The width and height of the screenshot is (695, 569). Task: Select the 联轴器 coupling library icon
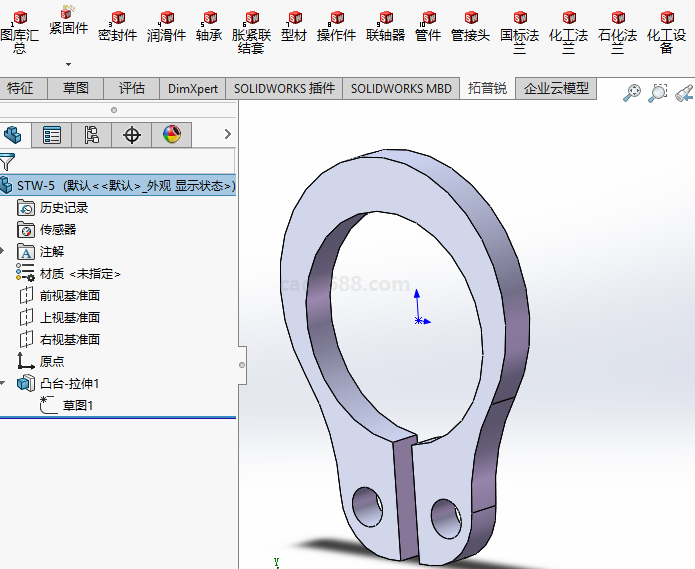[385, 26]
